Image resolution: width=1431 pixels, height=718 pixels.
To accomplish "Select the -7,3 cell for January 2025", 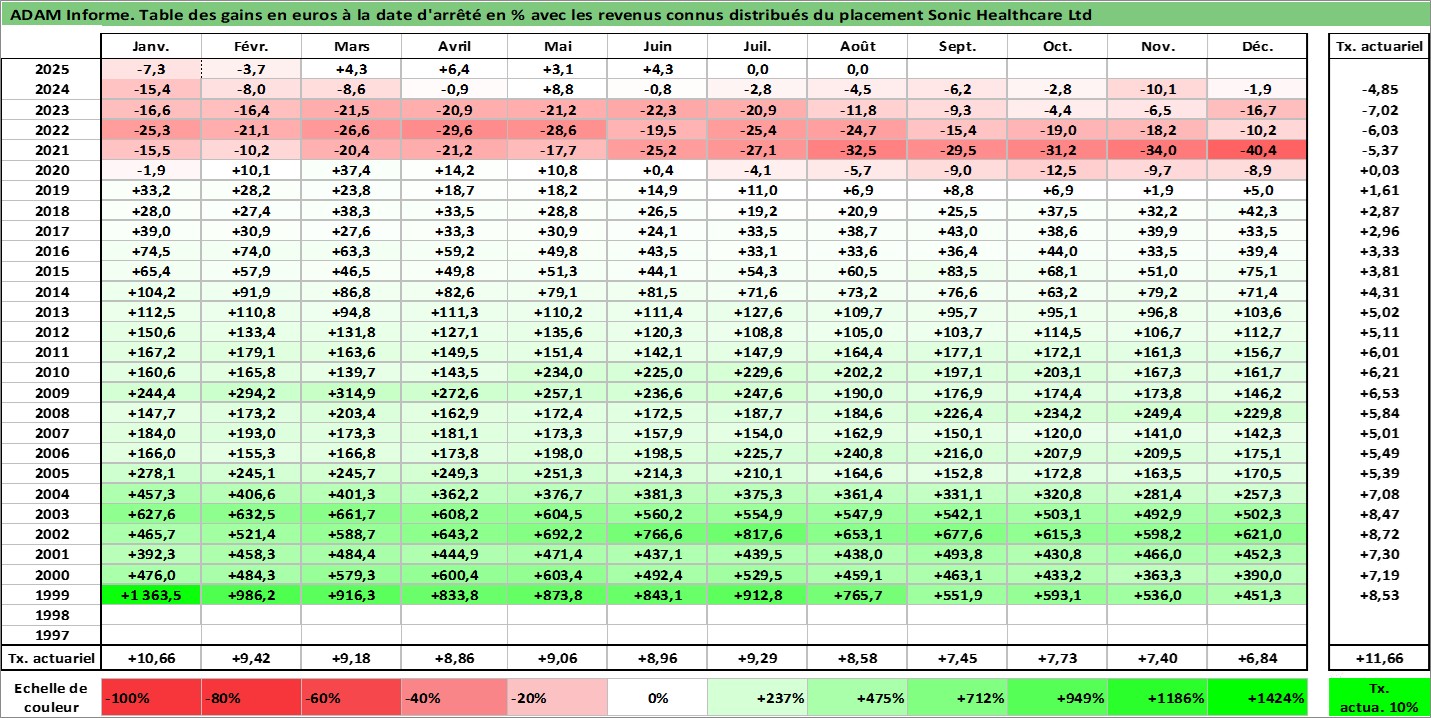I will pyautogui.click(x=152, y=70).
